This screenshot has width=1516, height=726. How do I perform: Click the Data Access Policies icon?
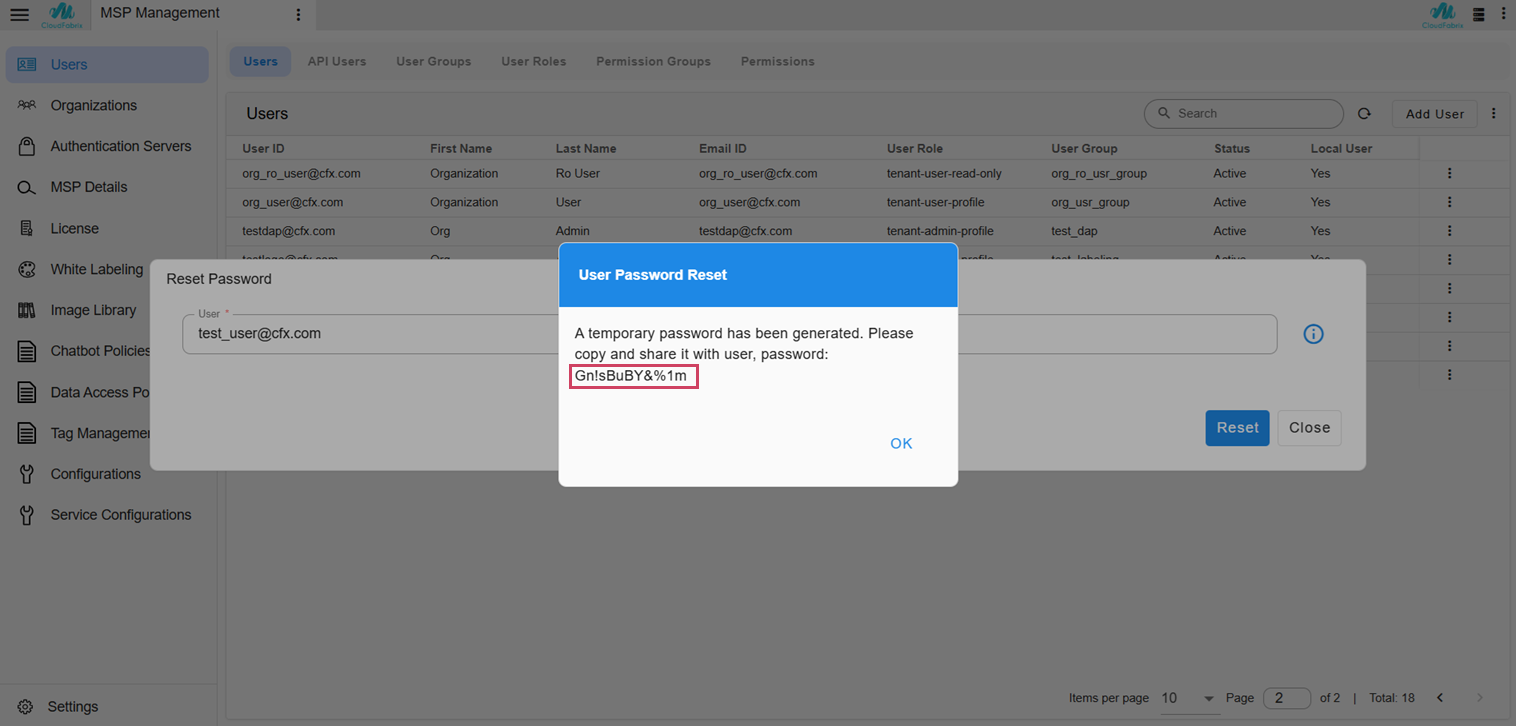click(x=27, y=392)
